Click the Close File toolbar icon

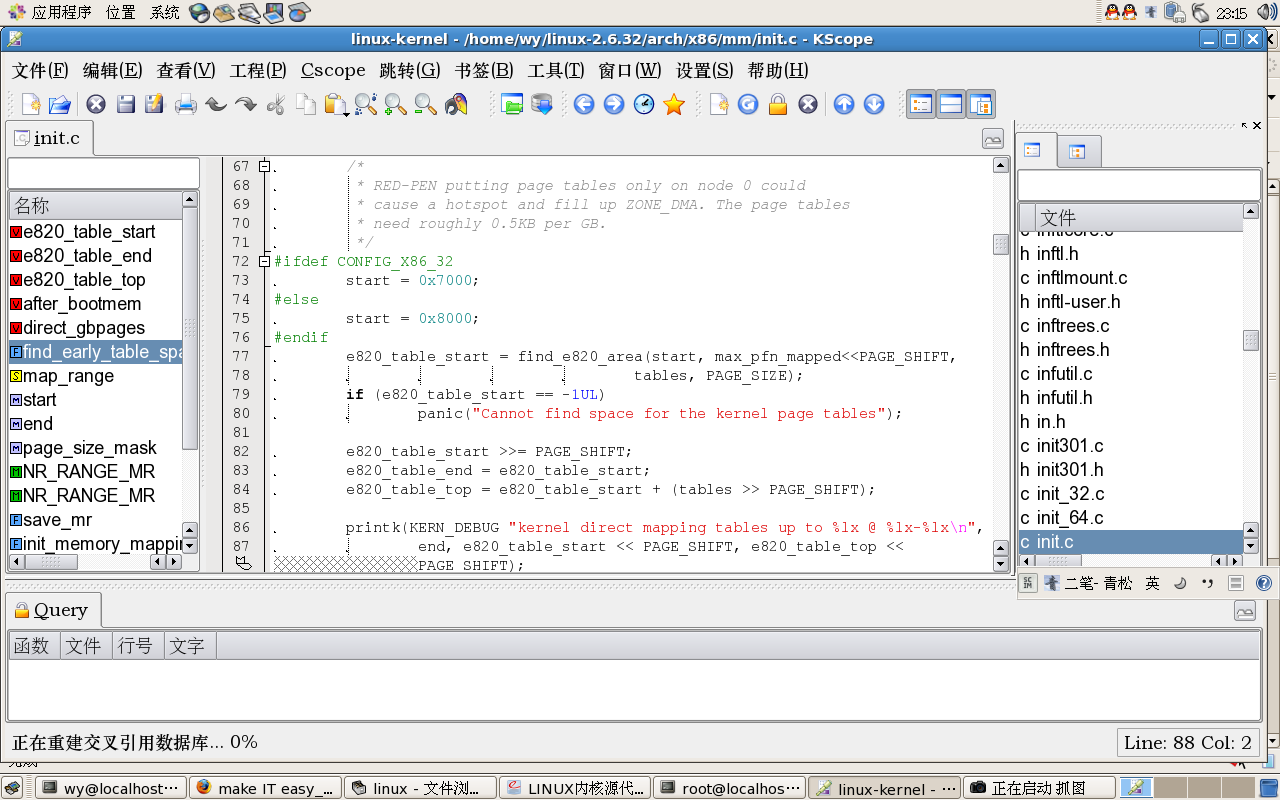(x=96, y=104)
